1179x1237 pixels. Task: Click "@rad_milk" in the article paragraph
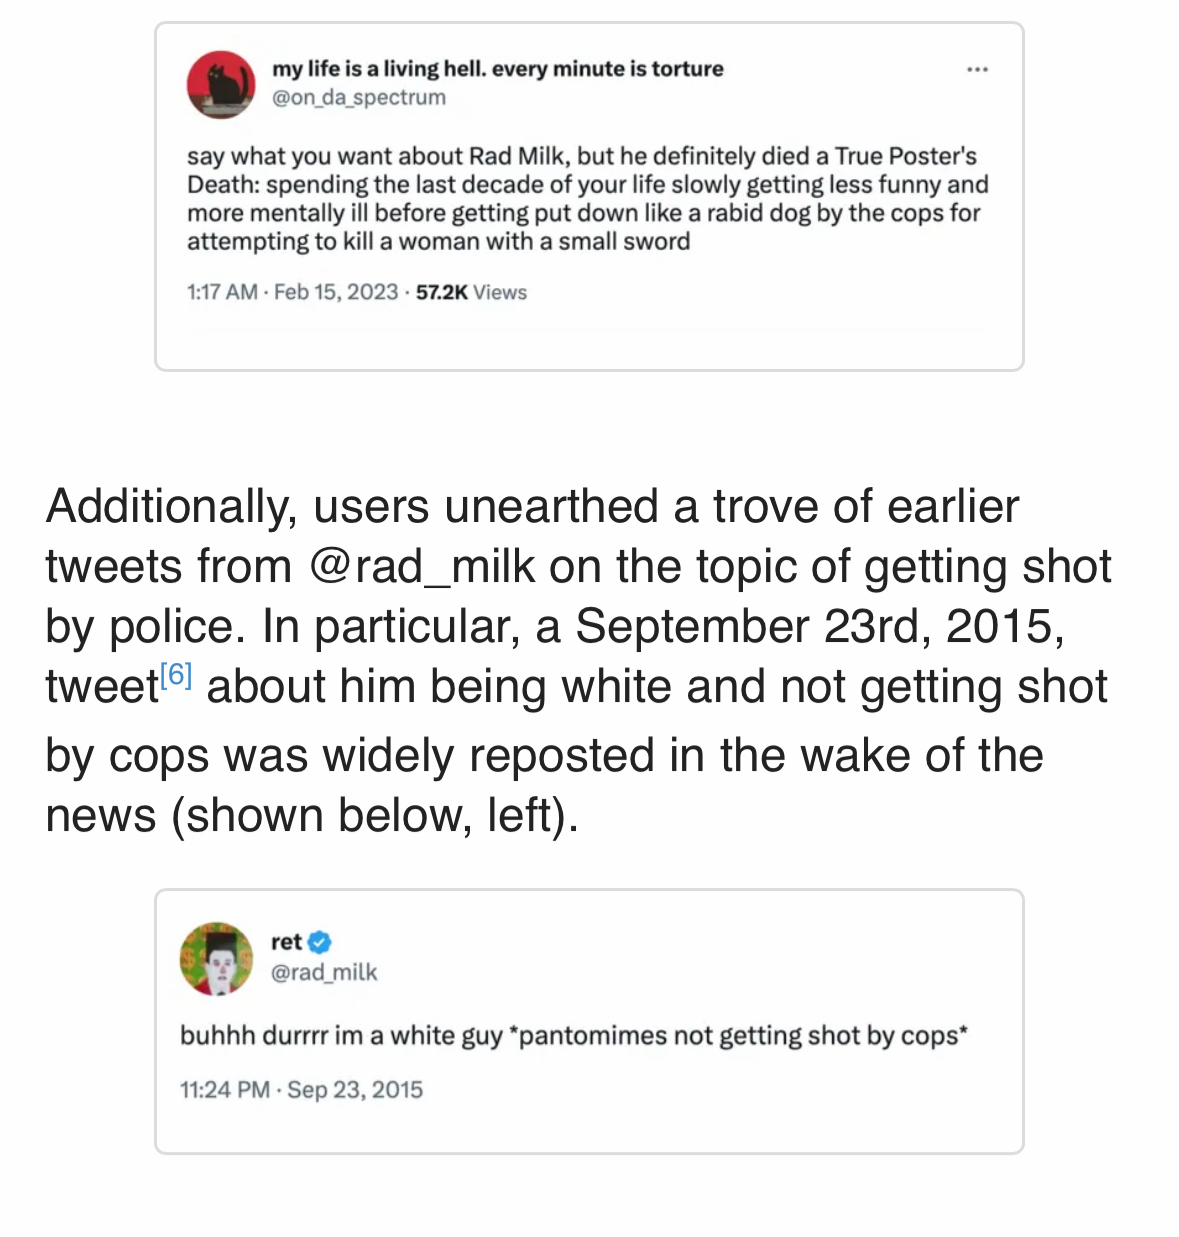[422, 566]
